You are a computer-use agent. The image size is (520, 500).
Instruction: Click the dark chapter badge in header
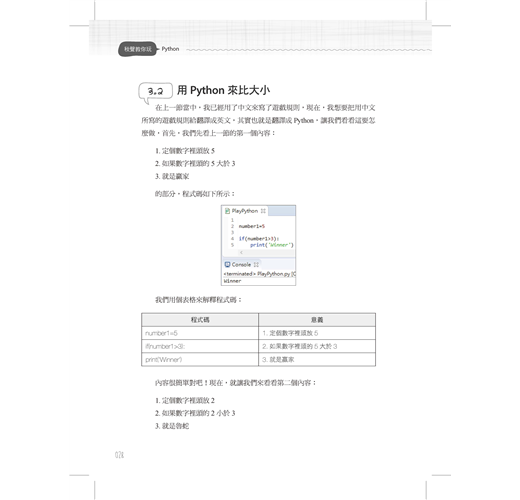[138, 49]
